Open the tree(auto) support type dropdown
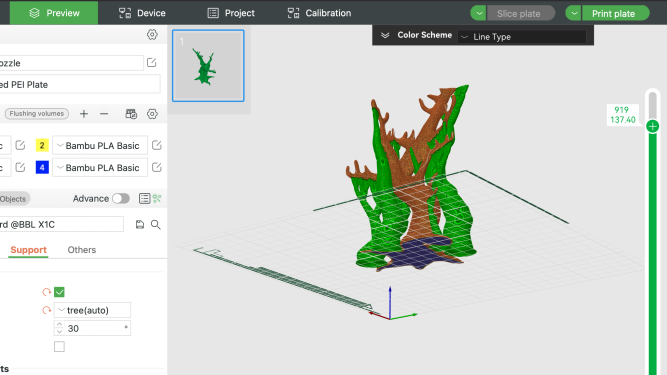Image resolution: width=667 pixels, height=375 pixels. [x=92, y=310]
